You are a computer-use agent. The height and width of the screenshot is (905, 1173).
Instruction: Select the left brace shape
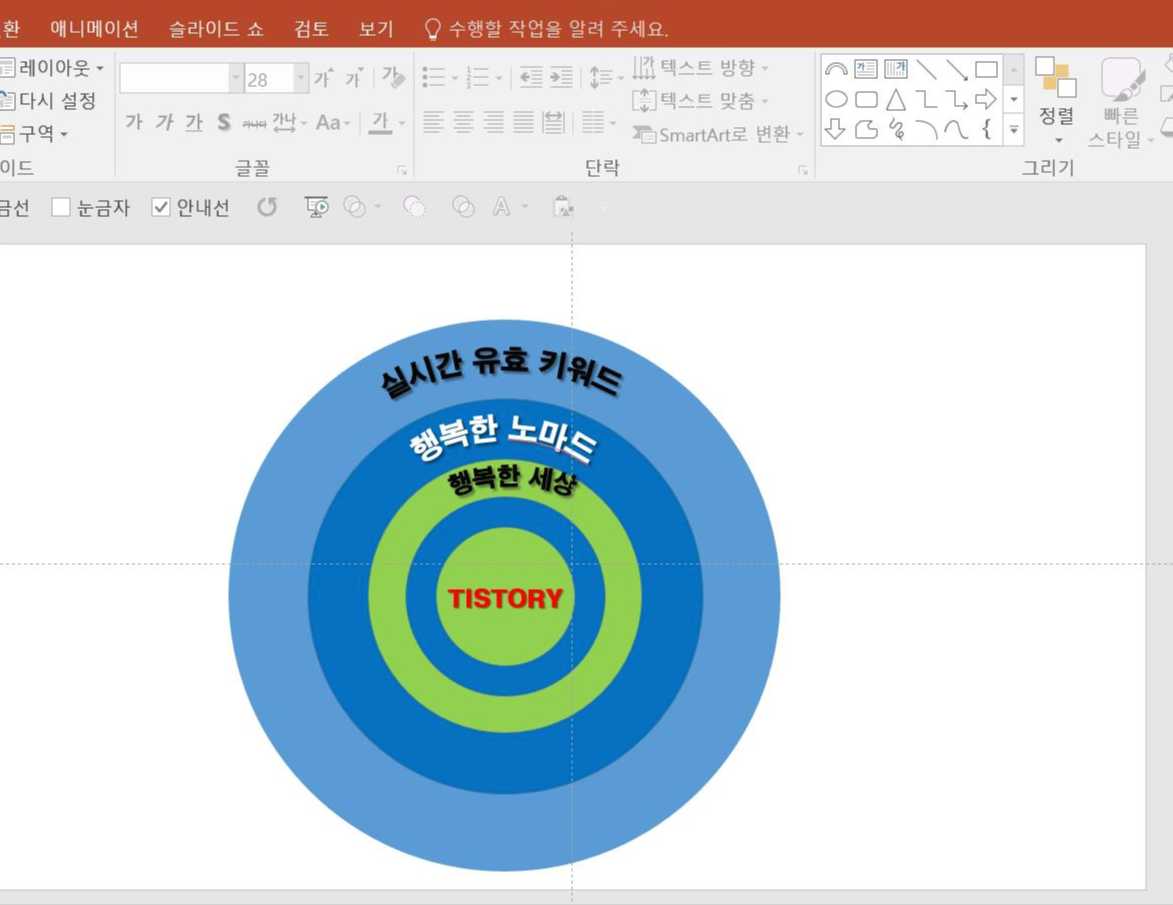987,129
